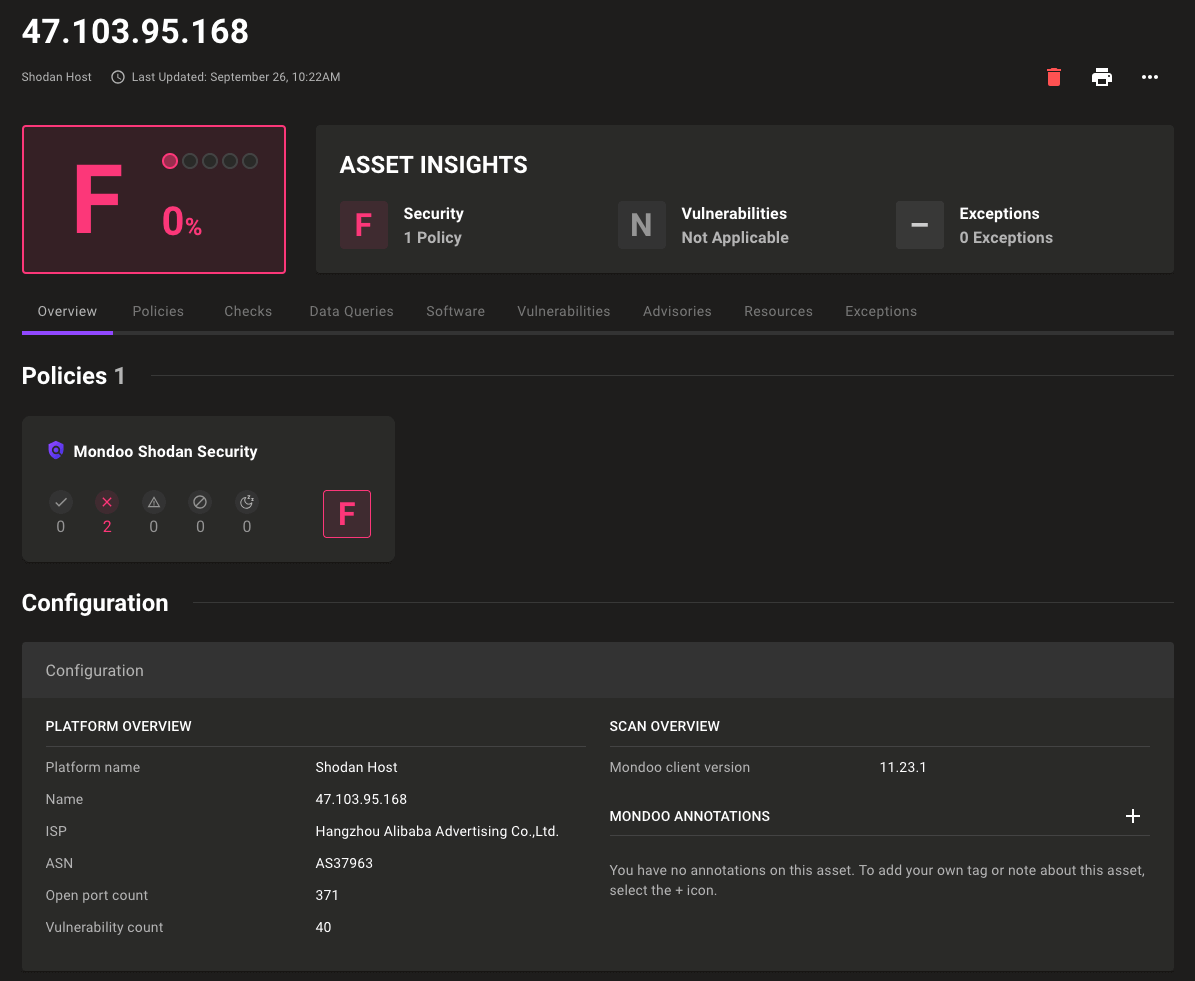Select the Security F badge in Asset Insights
The width and height of the screenshot is (1195, 981).
point(363,225)
